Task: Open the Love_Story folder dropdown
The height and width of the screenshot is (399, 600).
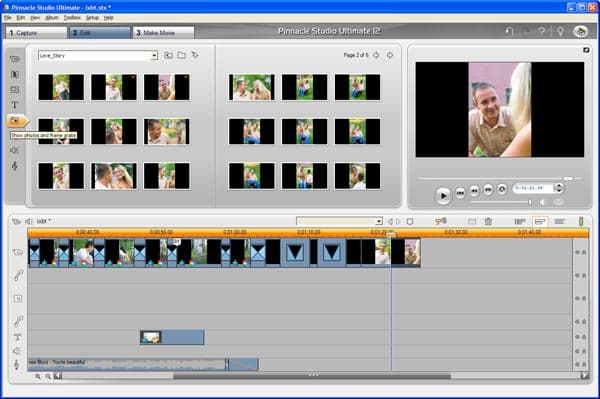Action: click(x=154, y=55)
